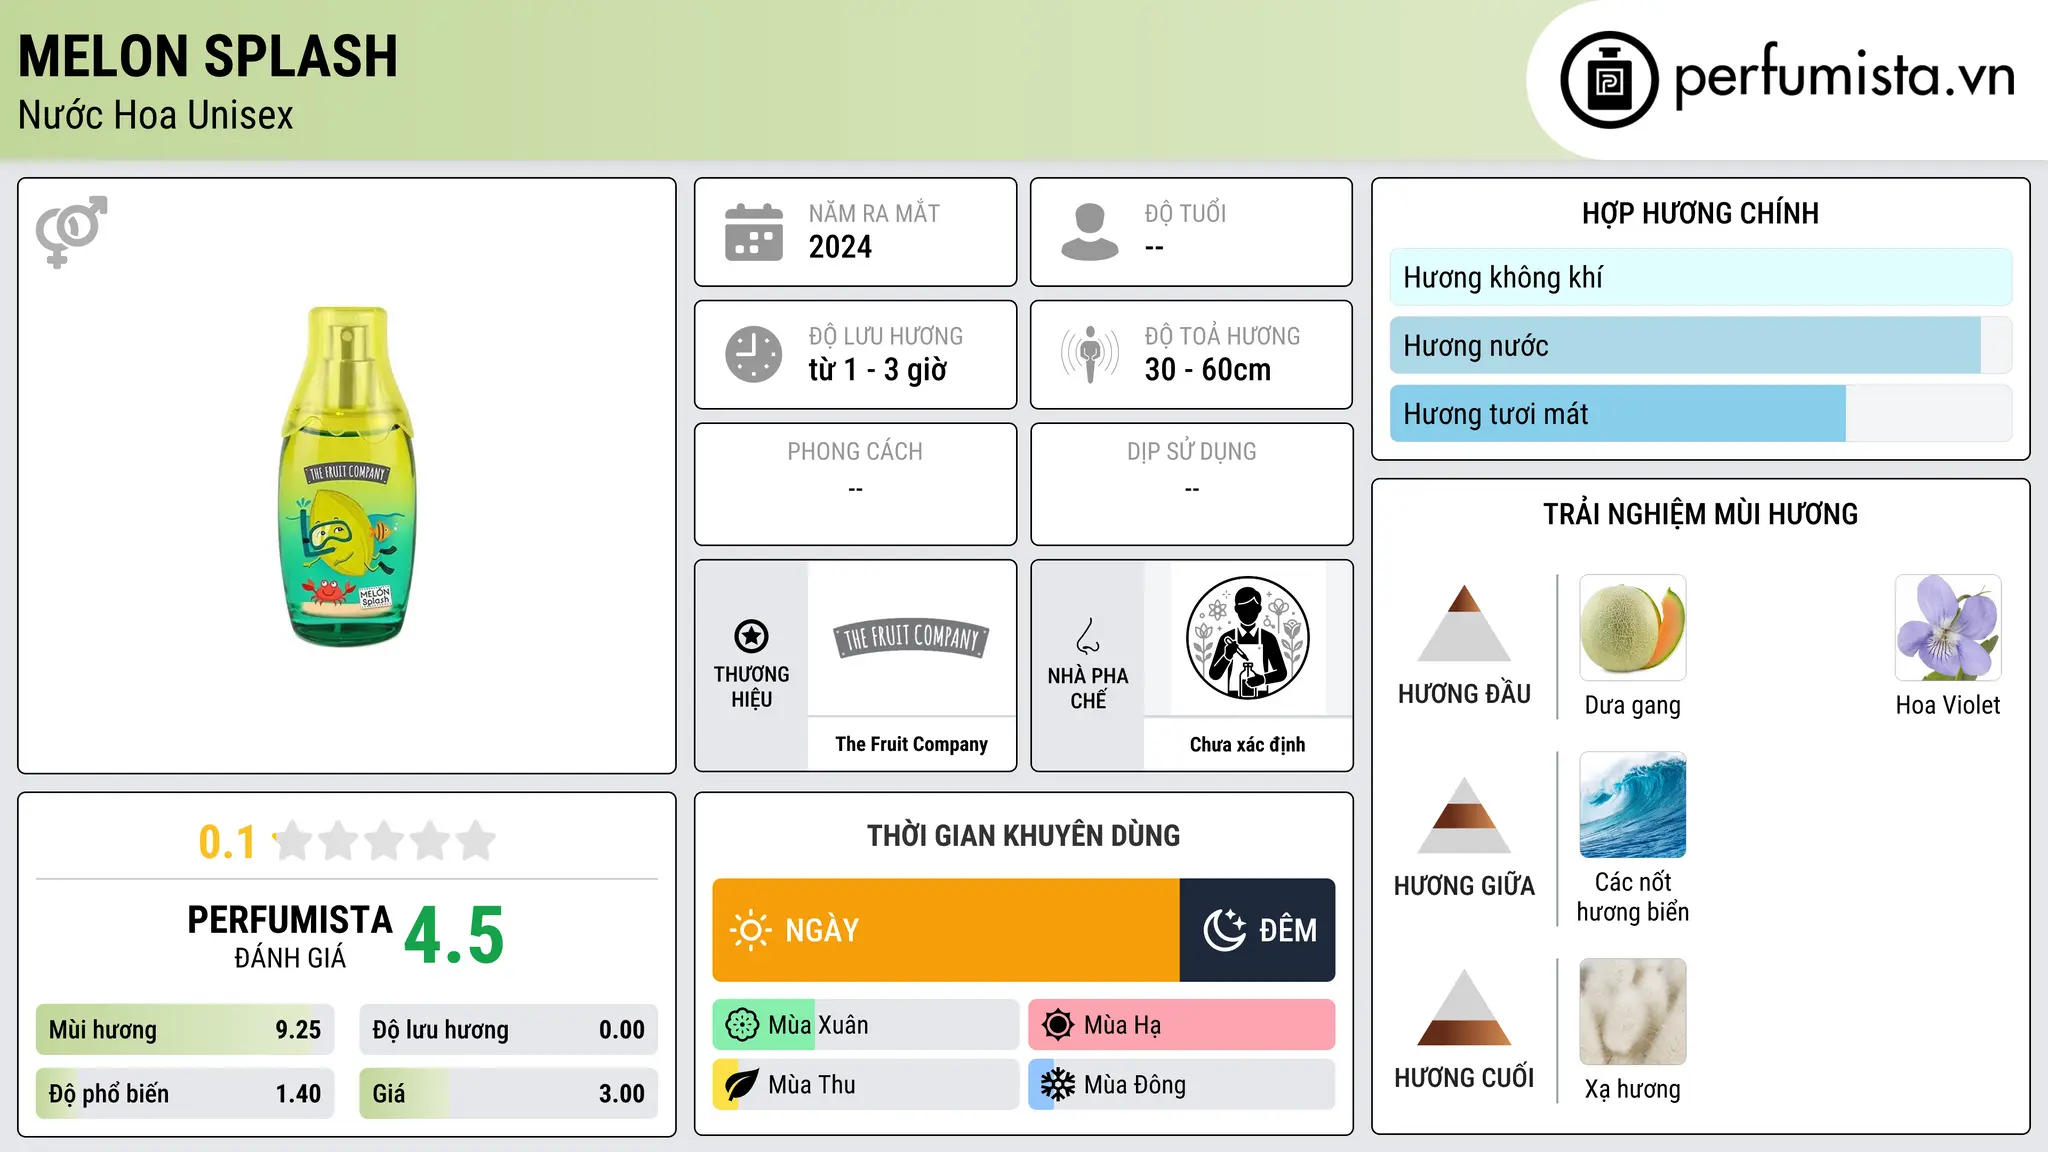Viewport: 2048px width, 1152px height.
Task: Click the Độ lưu hương 0.00 score bar
Action: point(508,1030)
